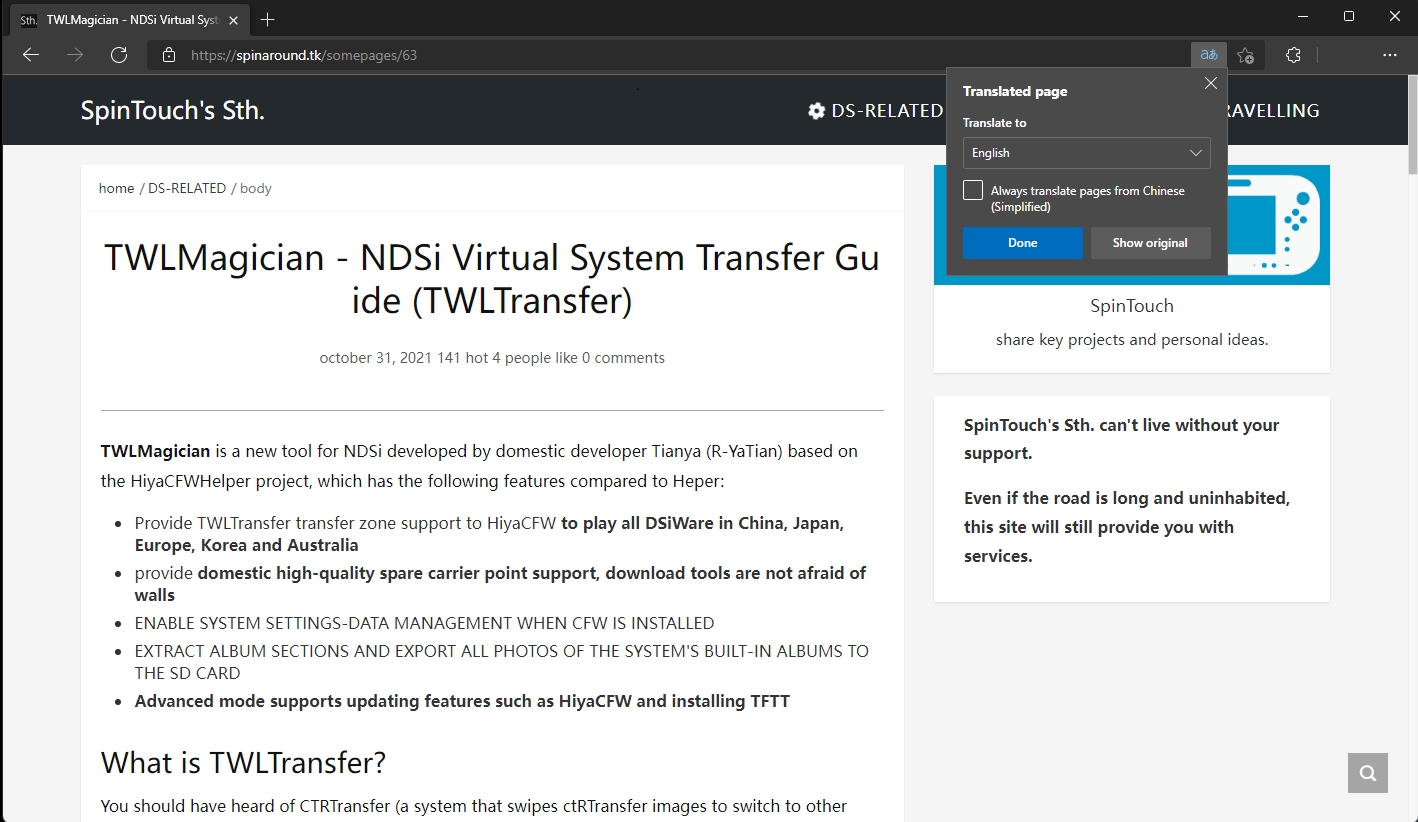This screenshot has width=1418, height=822.
Task: Click the "body" breadcrumb text
Action: tap(256, 188)
